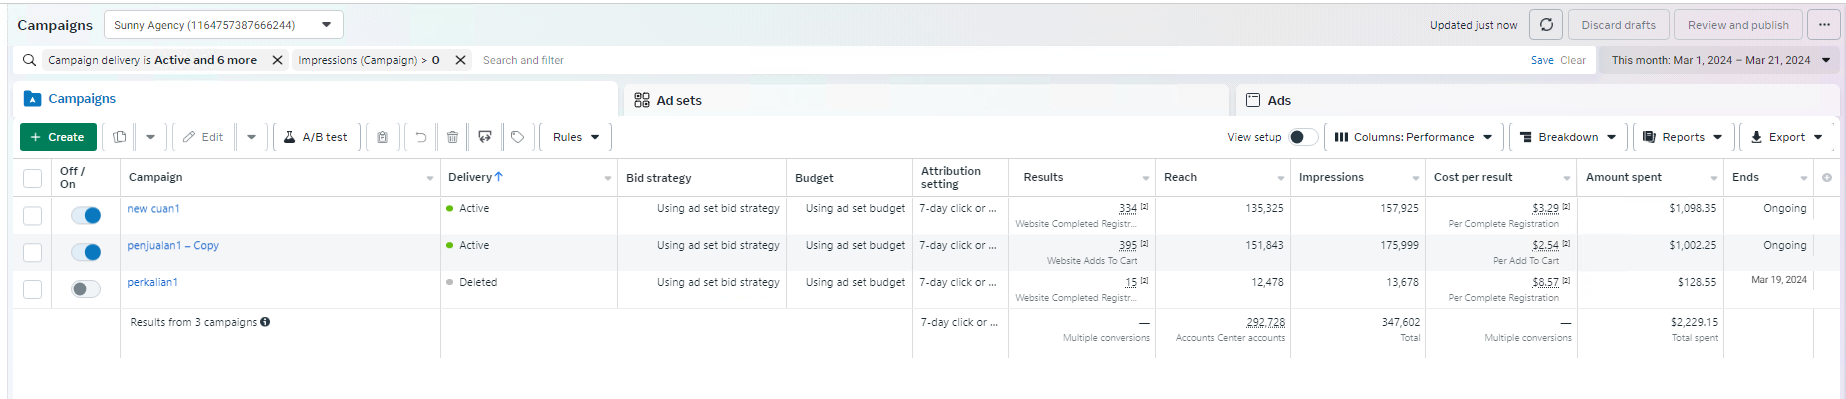Viewport: 1846px width, 399px height.
Task: Open the Reach column header dropdown arrow
Action: click(x=1281, y=178)
